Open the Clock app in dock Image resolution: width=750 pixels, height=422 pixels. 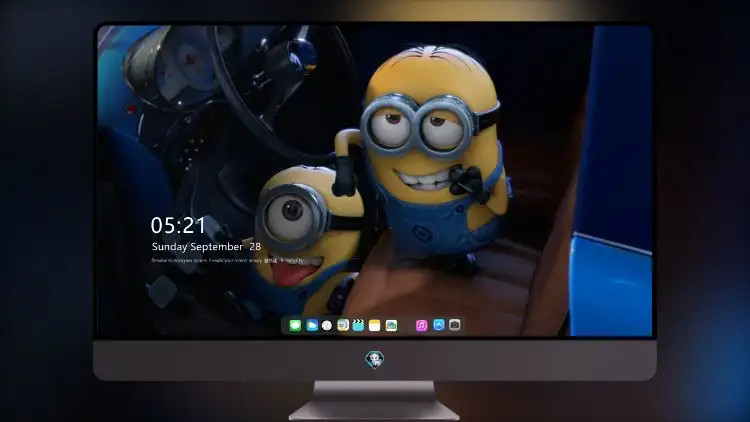point(327,325)
